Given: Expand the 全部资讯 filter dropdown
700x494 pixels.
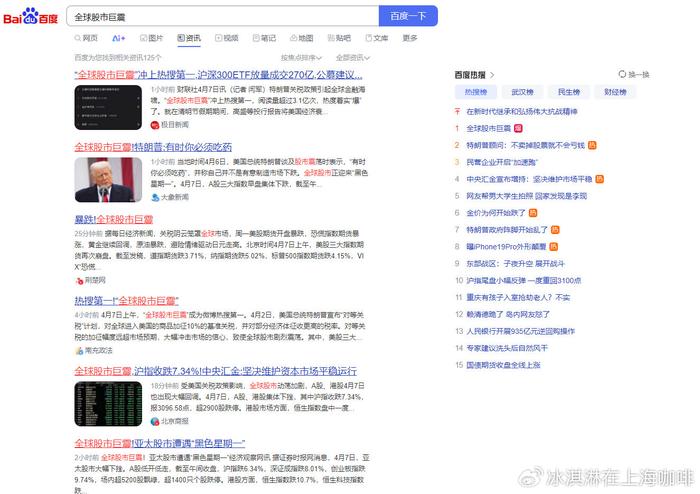Looking at the screenshot, I should [x=353, y=58].
